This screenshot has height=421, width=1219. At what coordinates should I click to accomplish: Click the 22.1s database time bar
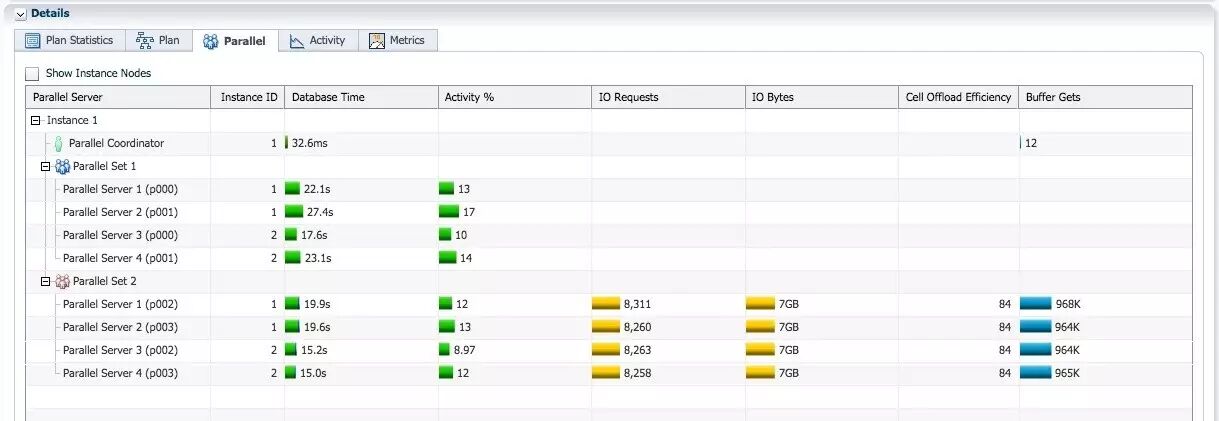(x=293, y=189)
